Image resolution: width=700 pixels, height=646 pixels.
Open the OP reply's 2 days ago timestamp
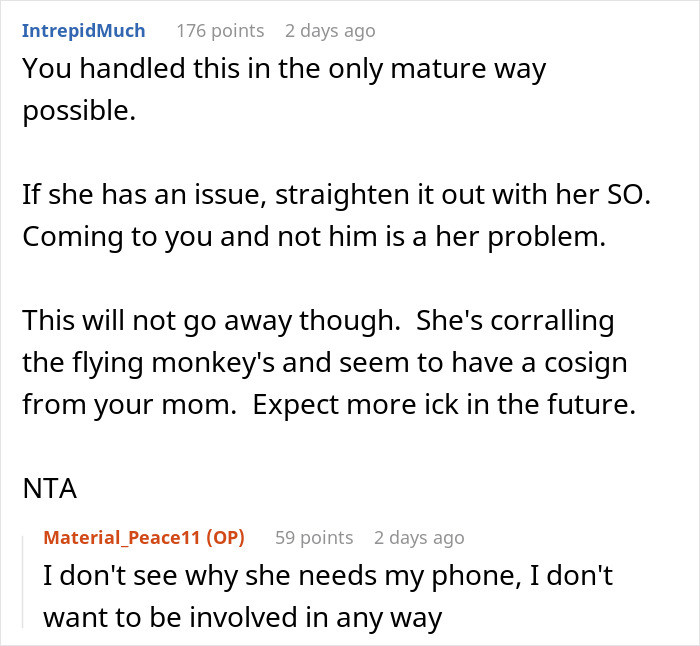(419, 537)
